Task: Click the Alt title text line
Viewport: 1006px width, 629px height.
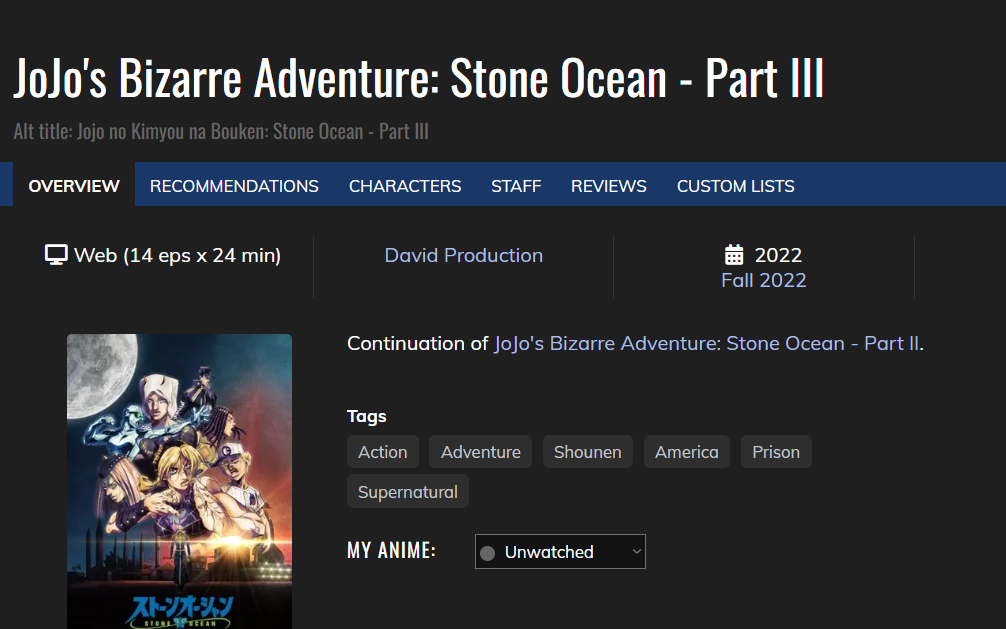Action: coord(221,132)
